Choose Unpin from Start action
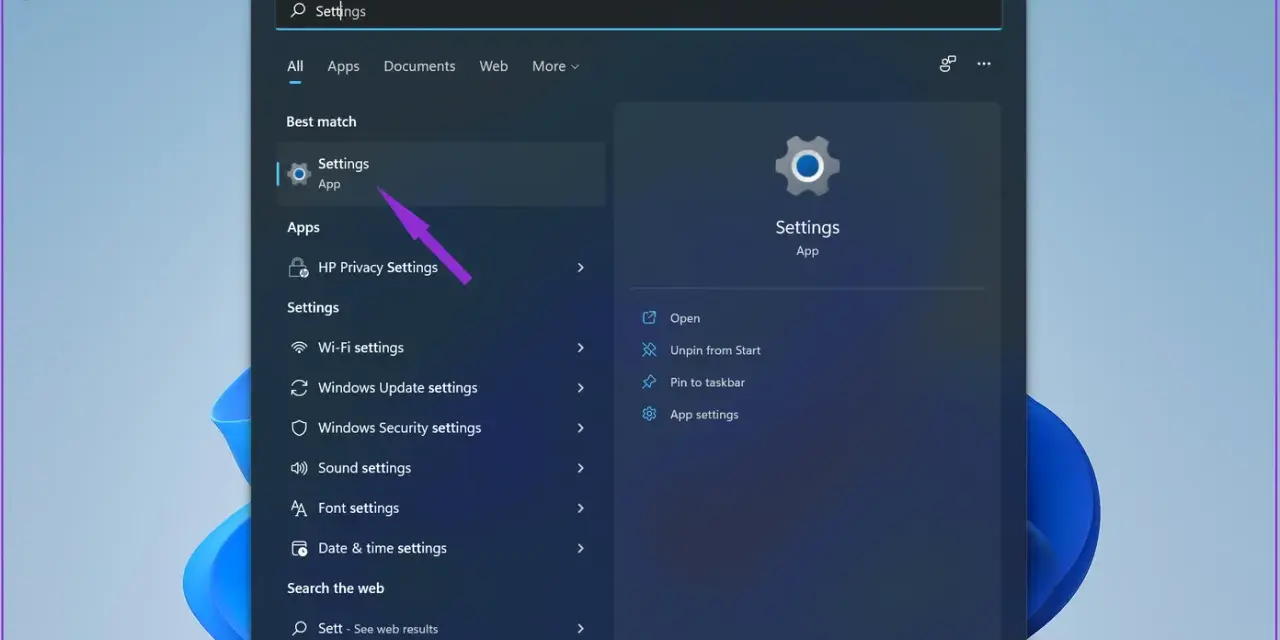The image size is (1280, 640). (715, 350)
